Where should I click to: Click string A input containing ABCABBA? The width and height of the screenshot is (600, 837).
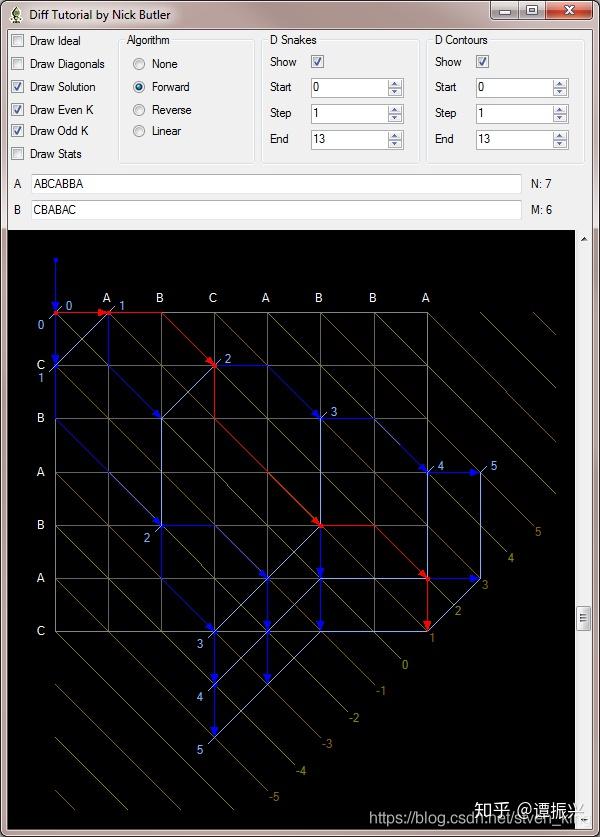click(x=276, y=184)
